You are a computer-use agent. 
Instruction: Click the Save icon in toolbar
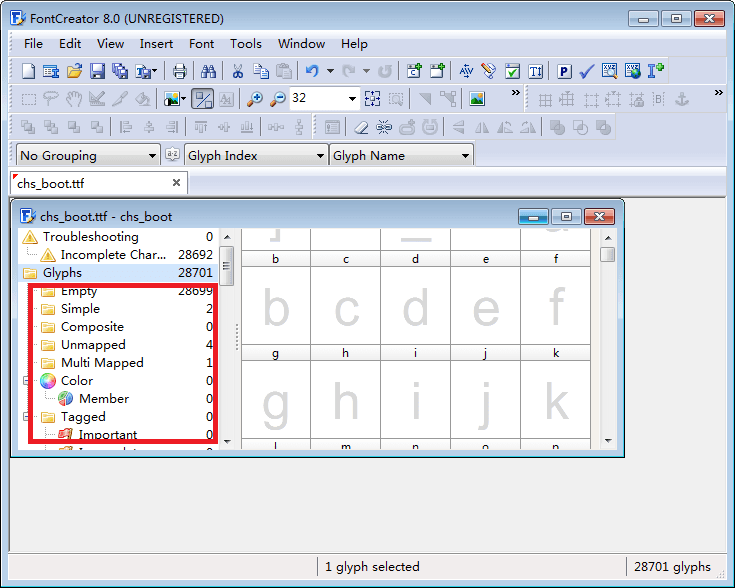[x=98, y=71]
